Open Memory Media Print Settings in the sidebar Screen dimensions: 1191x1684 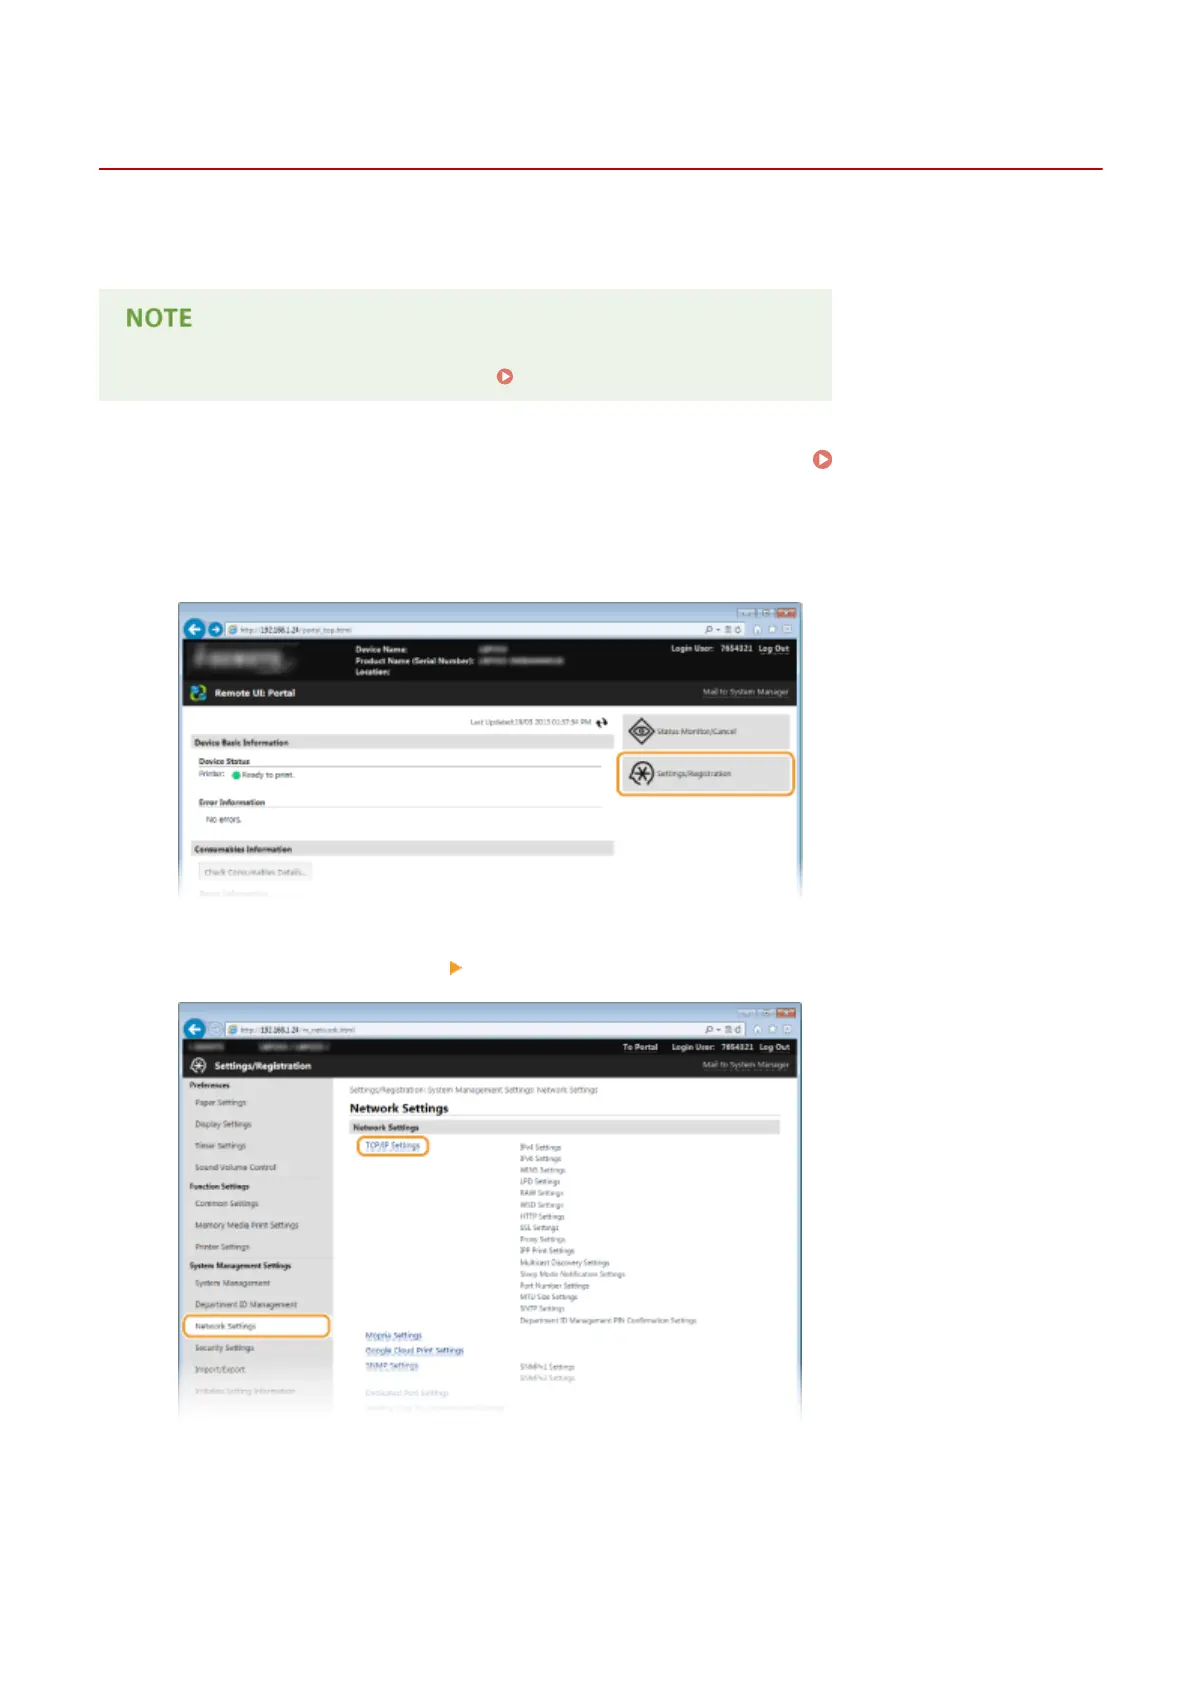[246, 1225]
